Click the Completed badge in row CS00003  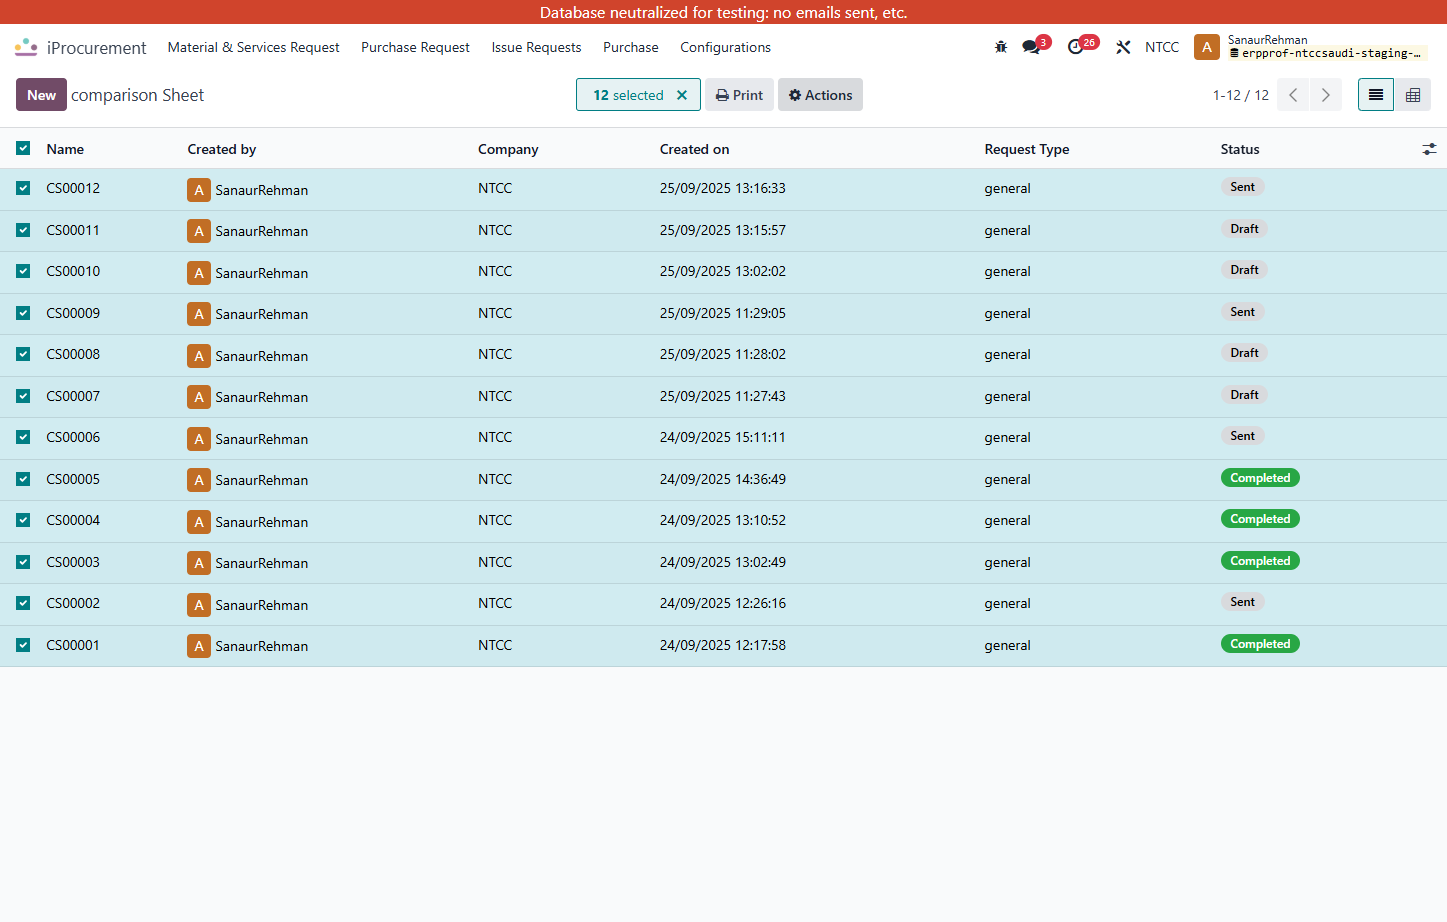coord(1260,561)
